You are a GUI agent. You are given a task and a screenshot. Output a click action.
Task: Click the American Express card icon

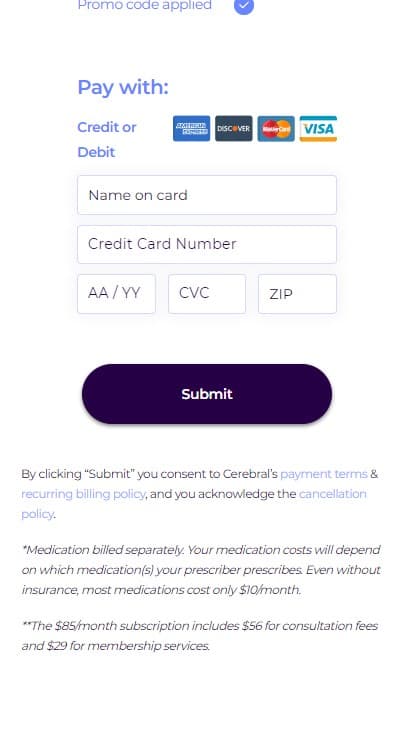click(191, 128)
